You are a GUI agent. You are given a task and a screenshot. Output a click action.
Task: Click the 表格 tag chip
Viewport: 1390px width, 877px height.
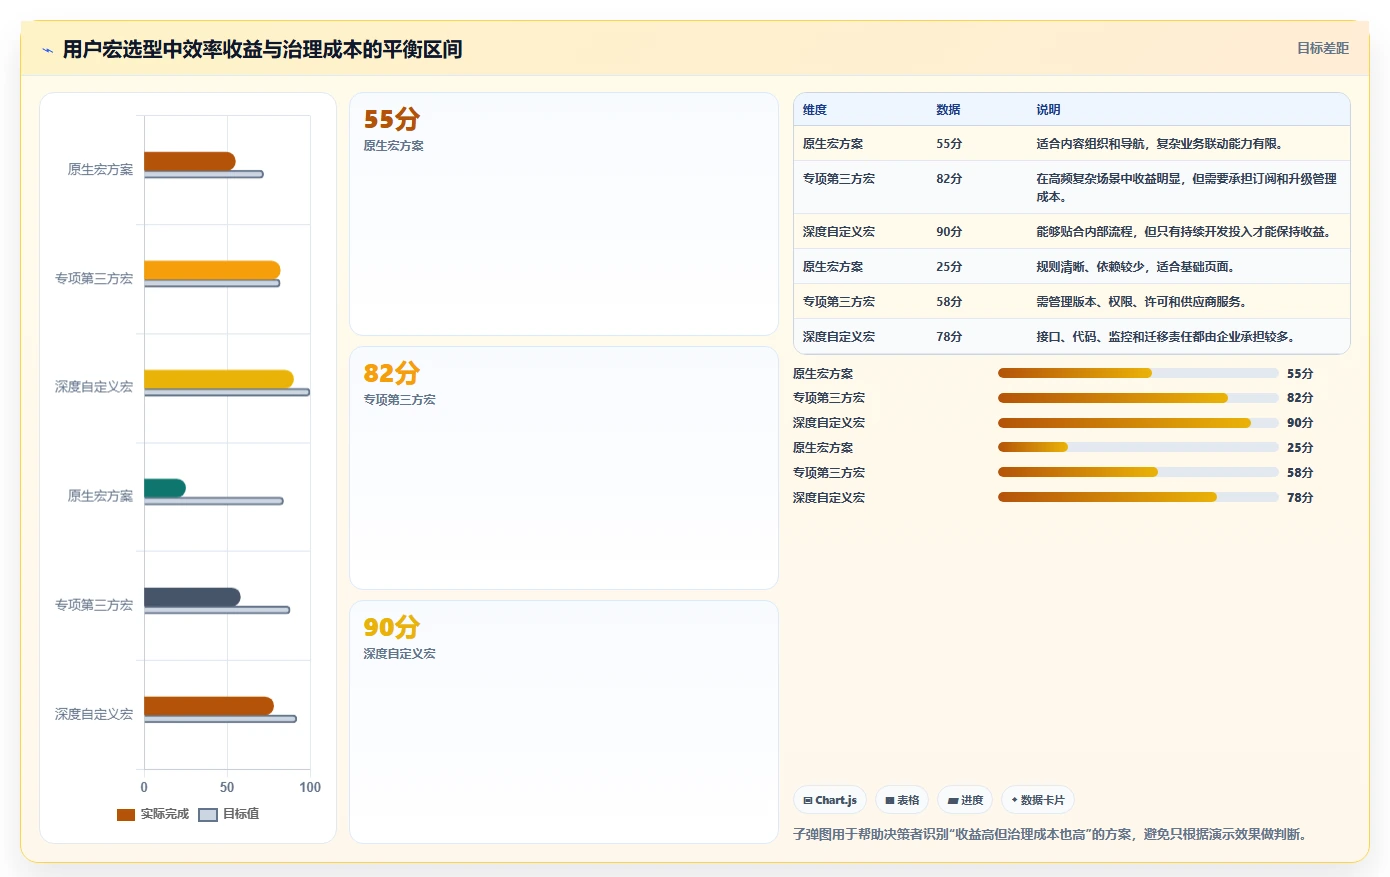point(902,800)
